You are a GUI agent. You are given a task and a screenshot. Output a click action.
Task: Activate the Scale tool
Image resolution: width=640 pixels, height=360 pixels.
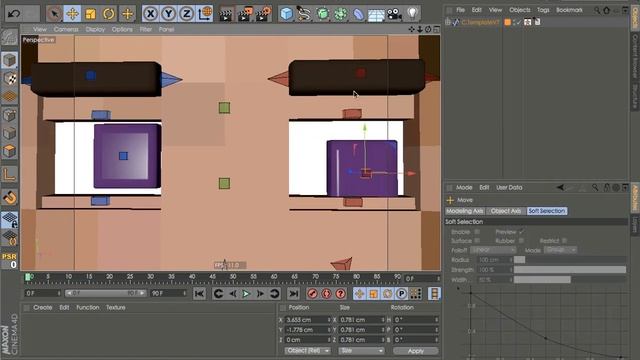point(90,14)
